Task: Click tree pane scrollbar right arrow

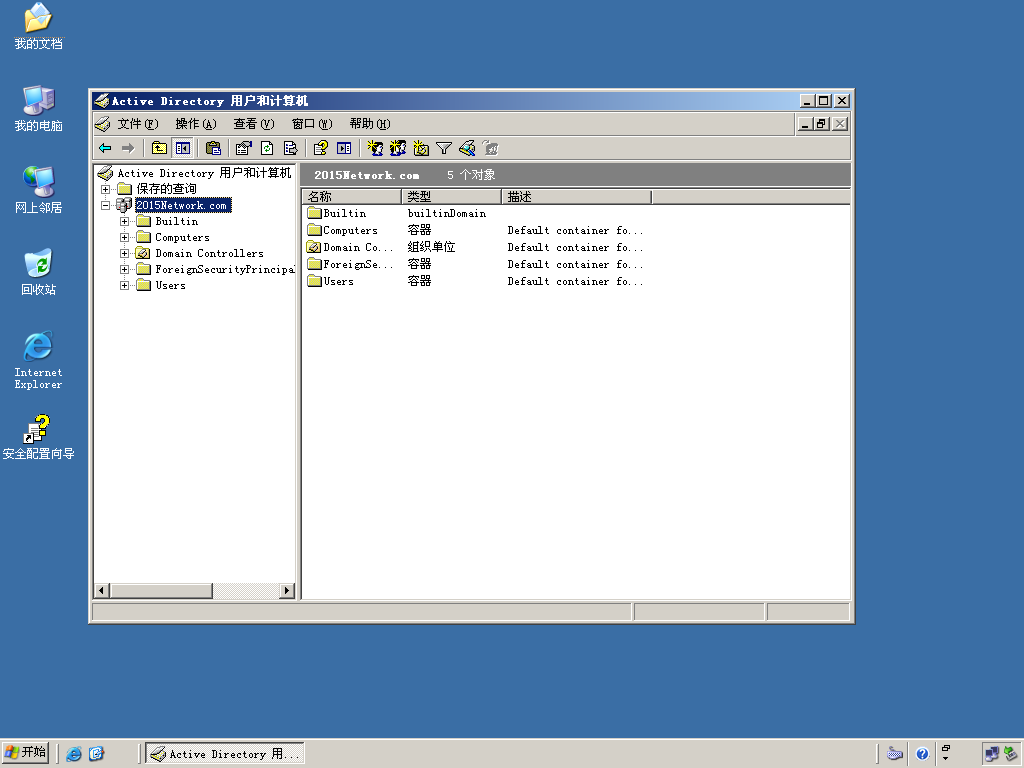Action: (x=286, y=590)
